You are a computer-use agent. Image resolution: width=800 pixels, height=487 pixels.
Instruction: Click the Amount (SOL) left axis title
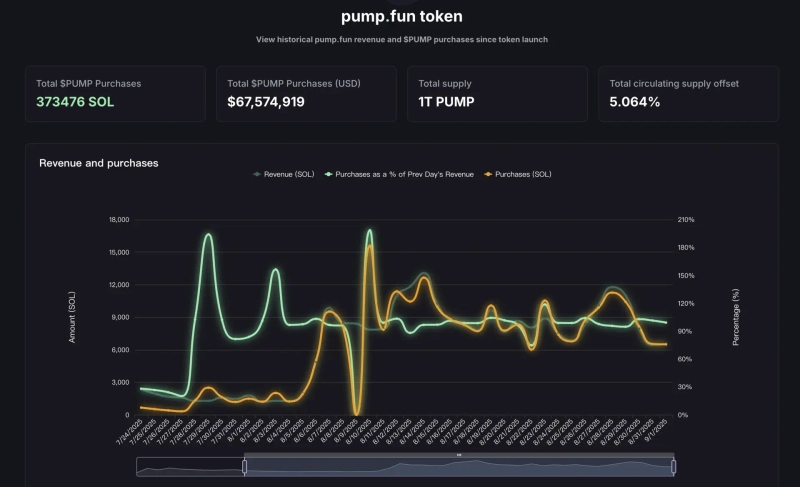click(x=72, y=316)
